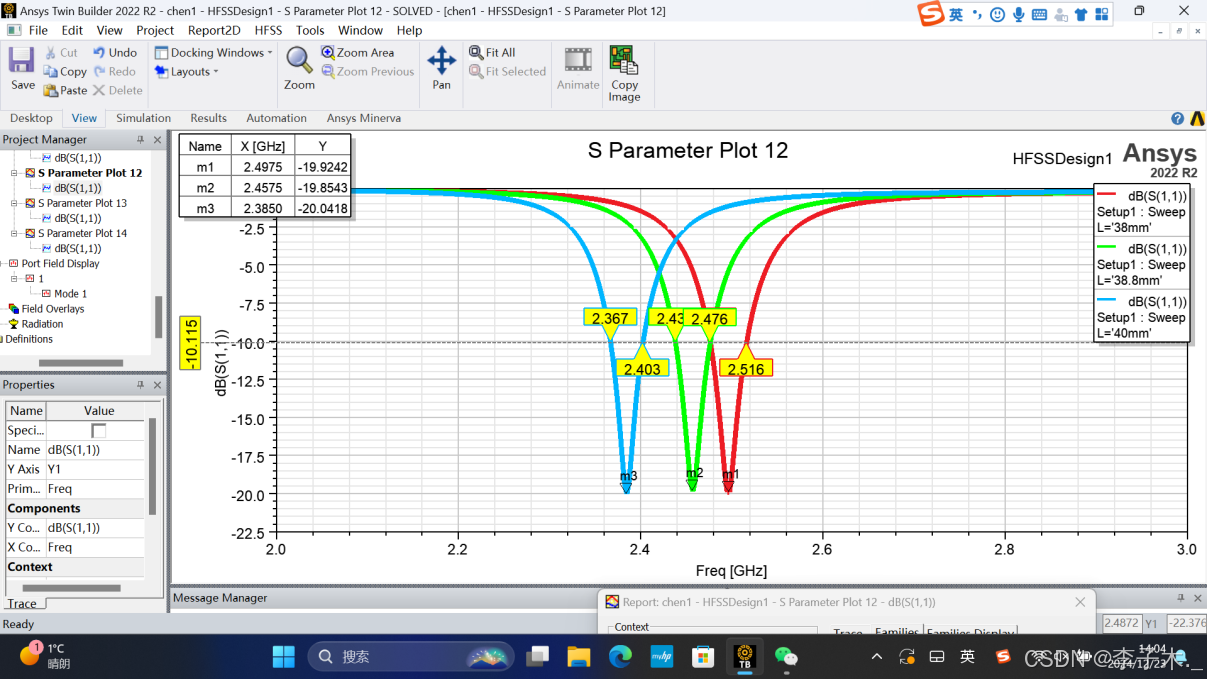Screen dimensions: 1207x679
Task: Select the Trace tab in Properties
Action: pyautogui.click(x=22, y=604)
